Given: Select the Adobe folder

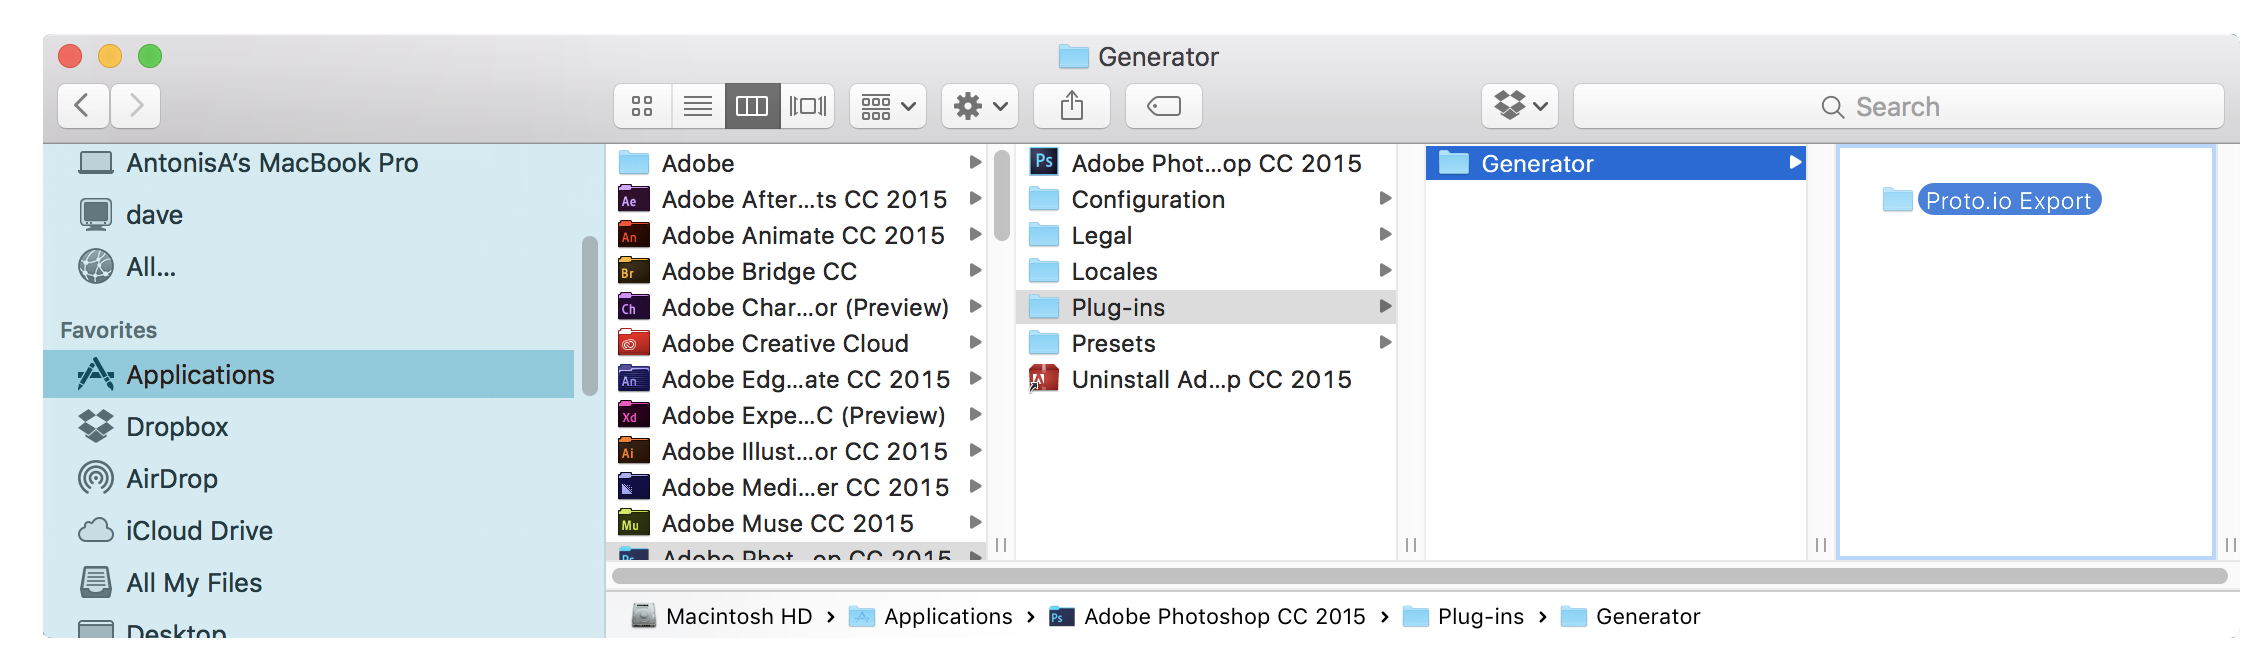Looking at the screenshot, I should [797, 163].
